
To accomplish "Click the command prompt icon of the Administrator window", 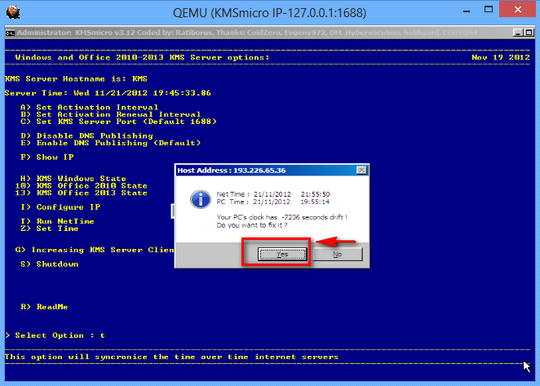I will click(x=10, y=33).
